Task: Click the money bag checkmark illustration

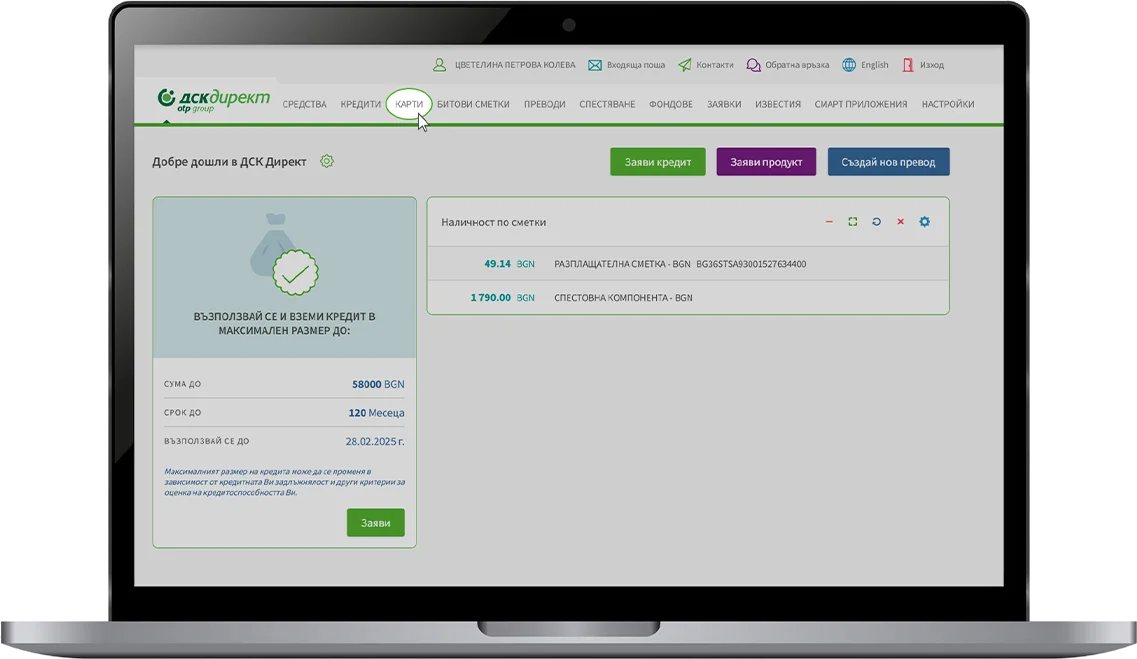Action: coord(284,254)
